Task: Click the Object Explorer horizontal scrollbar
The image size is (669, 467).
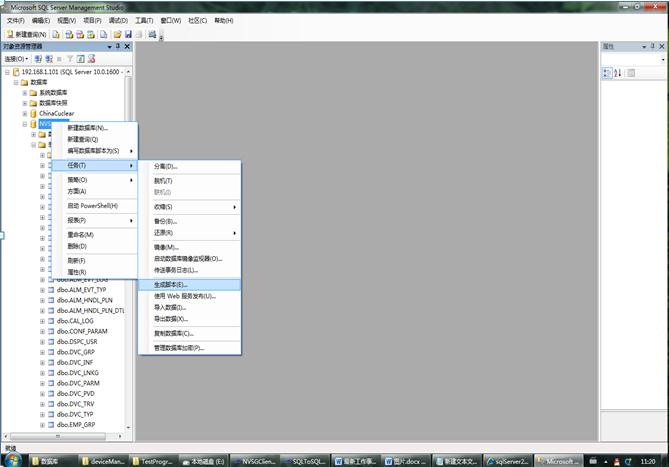Action: click(58, 436)
